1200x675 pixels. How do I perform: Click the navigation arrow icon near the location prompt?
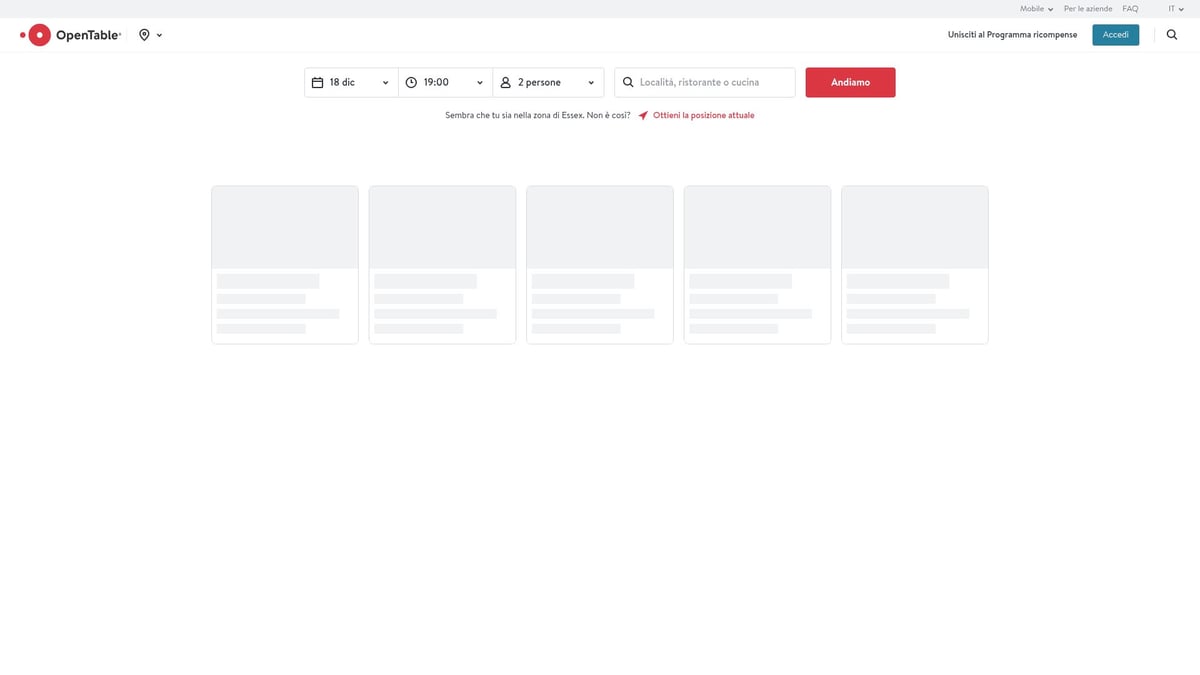click(643, 114)
